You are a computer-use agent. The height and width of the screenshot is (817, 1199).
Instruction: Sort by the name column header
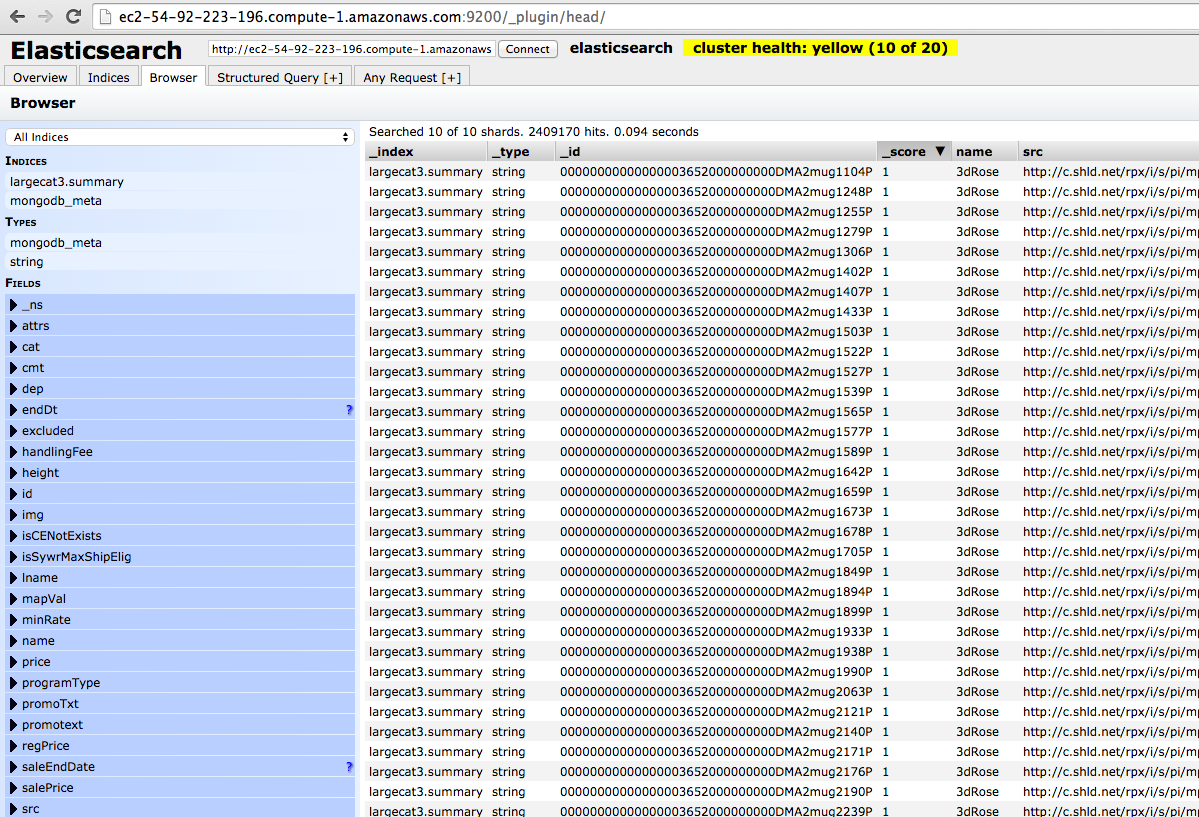tap(985, 151)
